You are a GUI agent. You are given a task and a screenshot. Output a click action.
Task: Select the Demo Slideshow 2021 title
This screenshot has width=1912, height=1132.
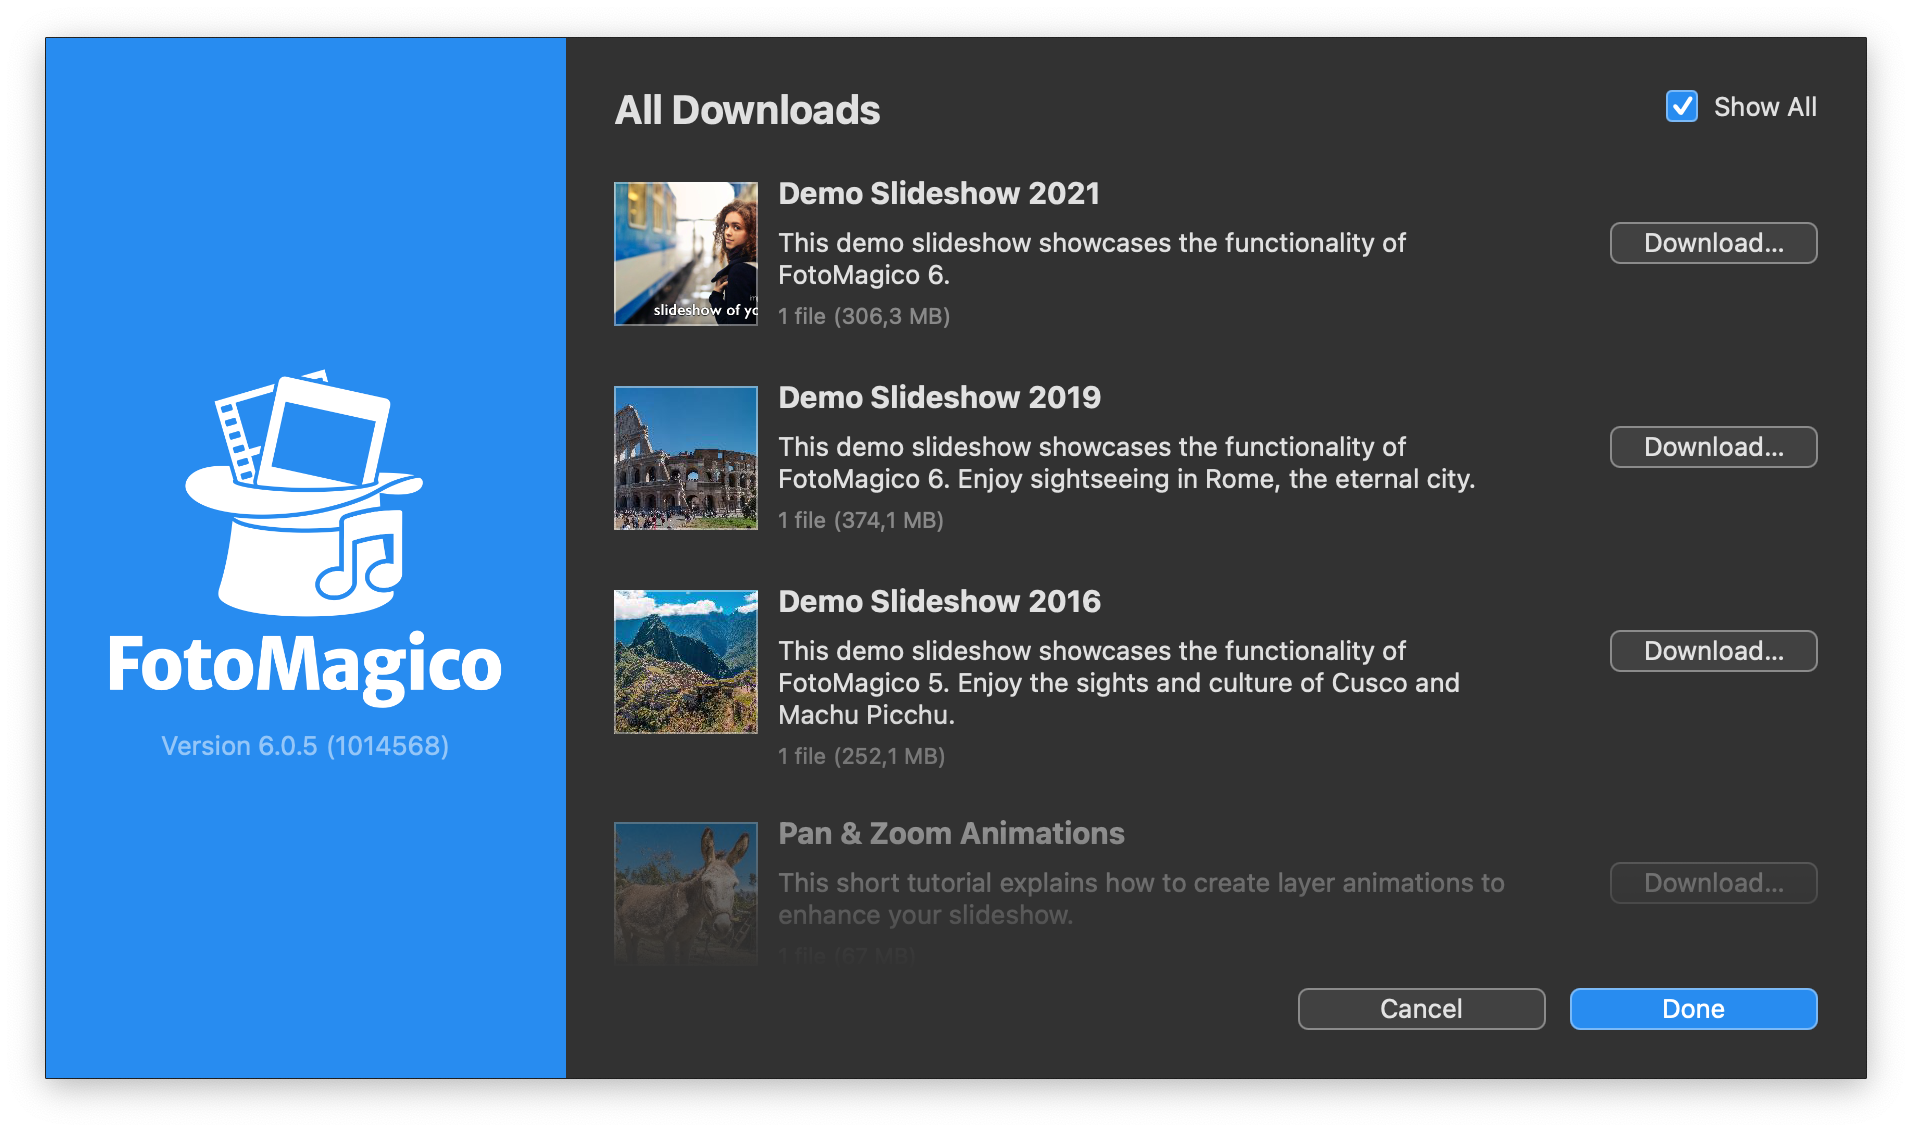938,194
